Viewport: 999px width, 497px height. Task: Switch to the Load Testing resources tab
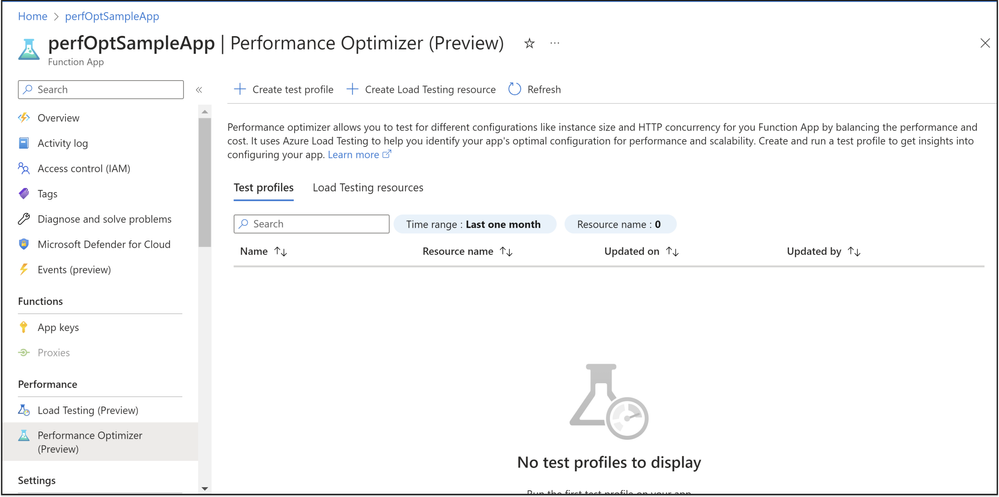(368, 188)
